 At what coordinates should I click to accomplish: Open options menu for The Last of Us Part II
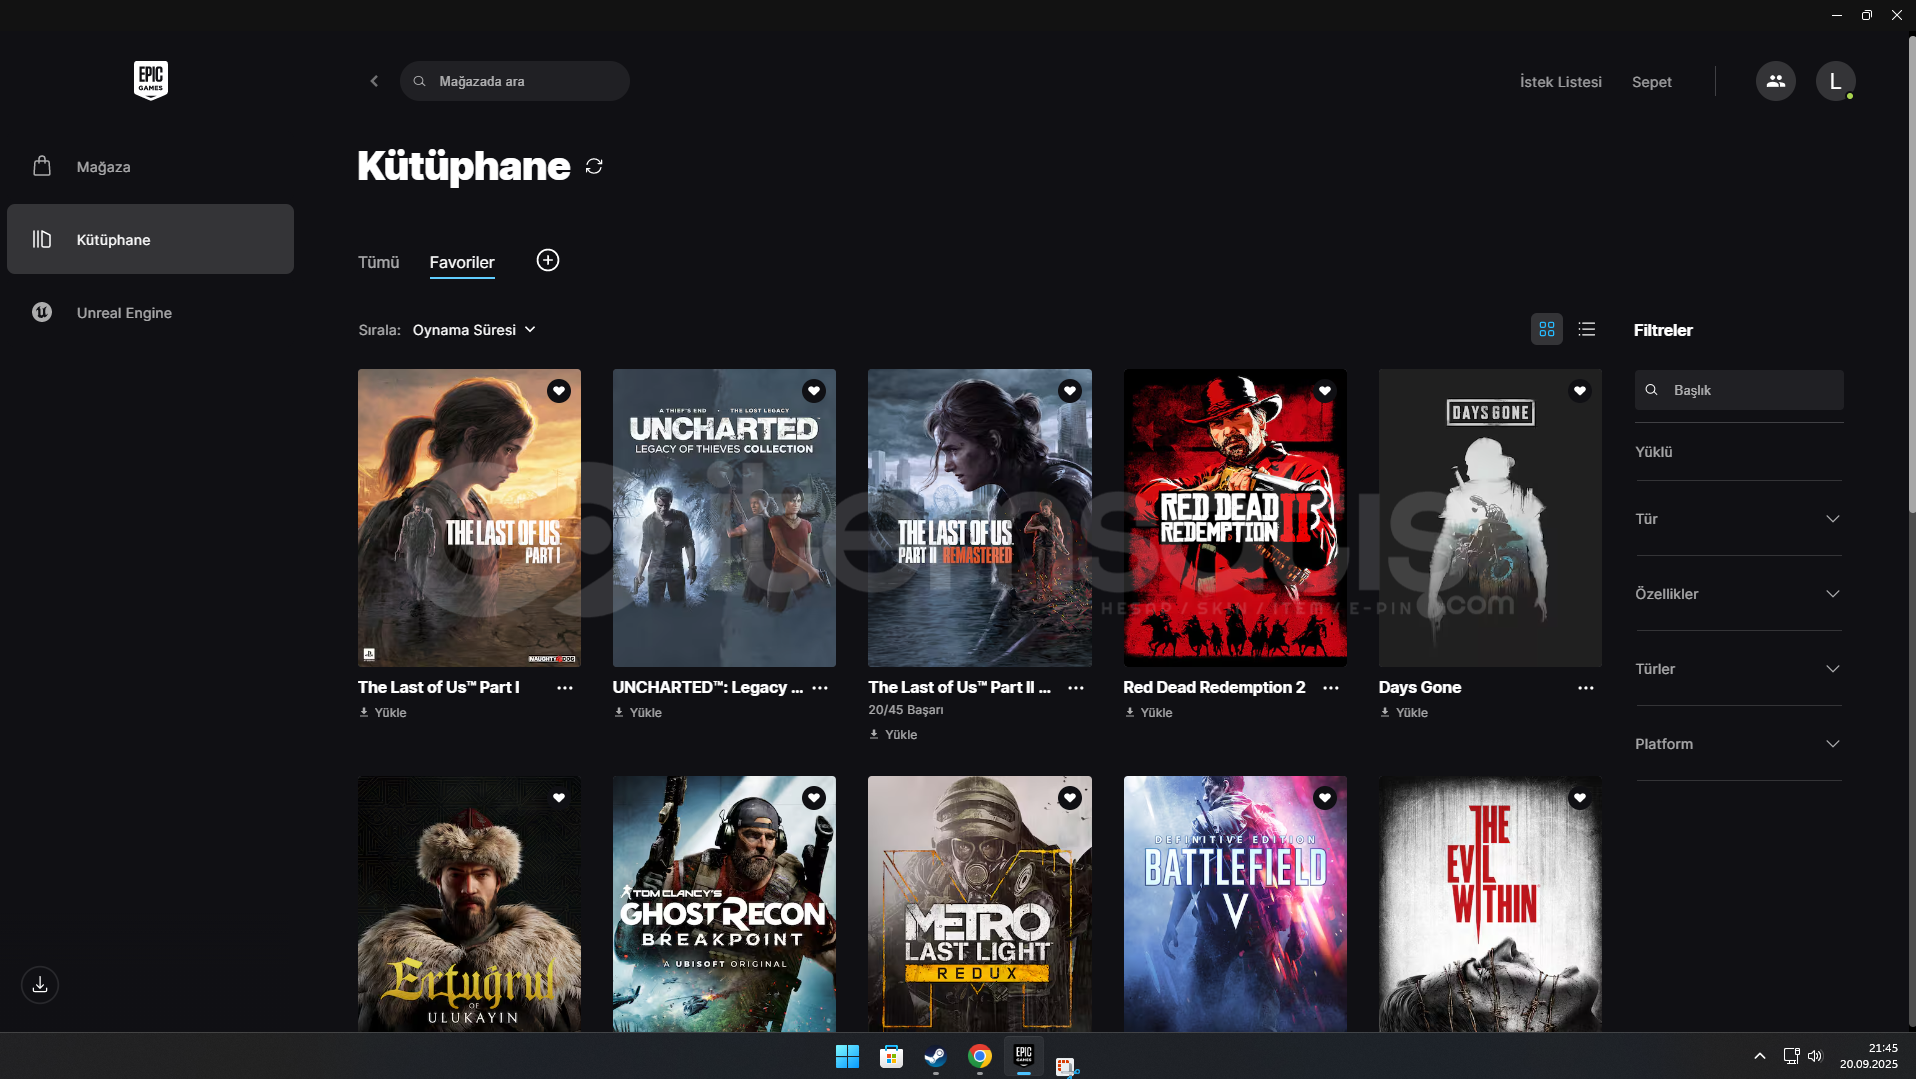[1076, 688]
